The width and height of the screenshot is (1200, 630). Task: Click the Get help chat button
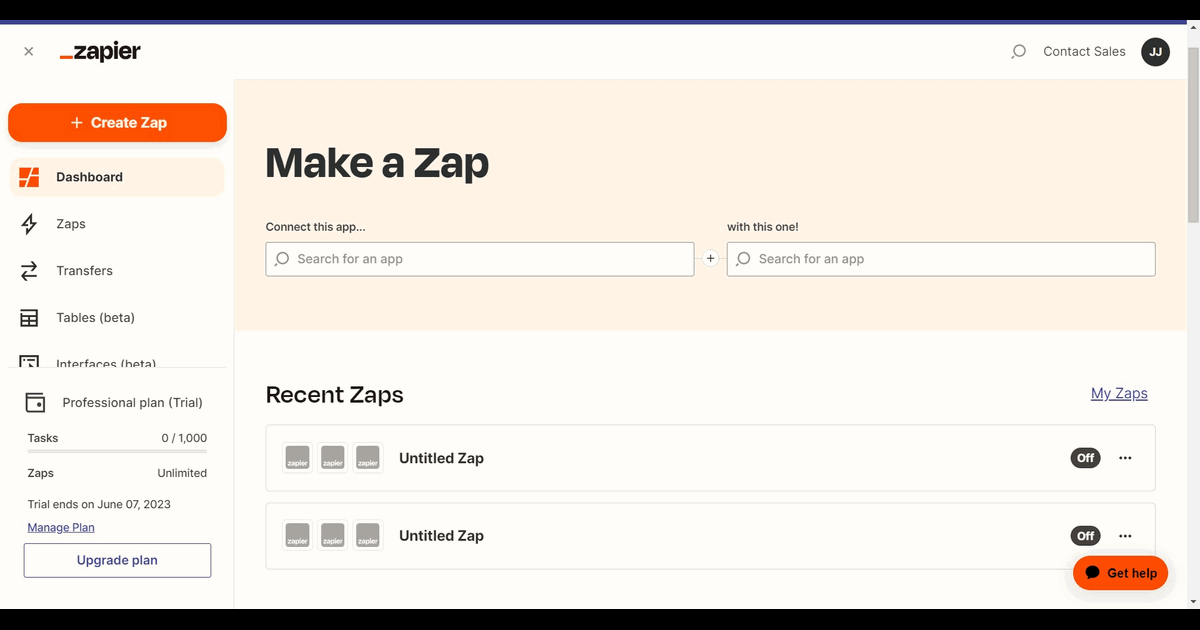pyautogui.click(x=1120, y=573)
